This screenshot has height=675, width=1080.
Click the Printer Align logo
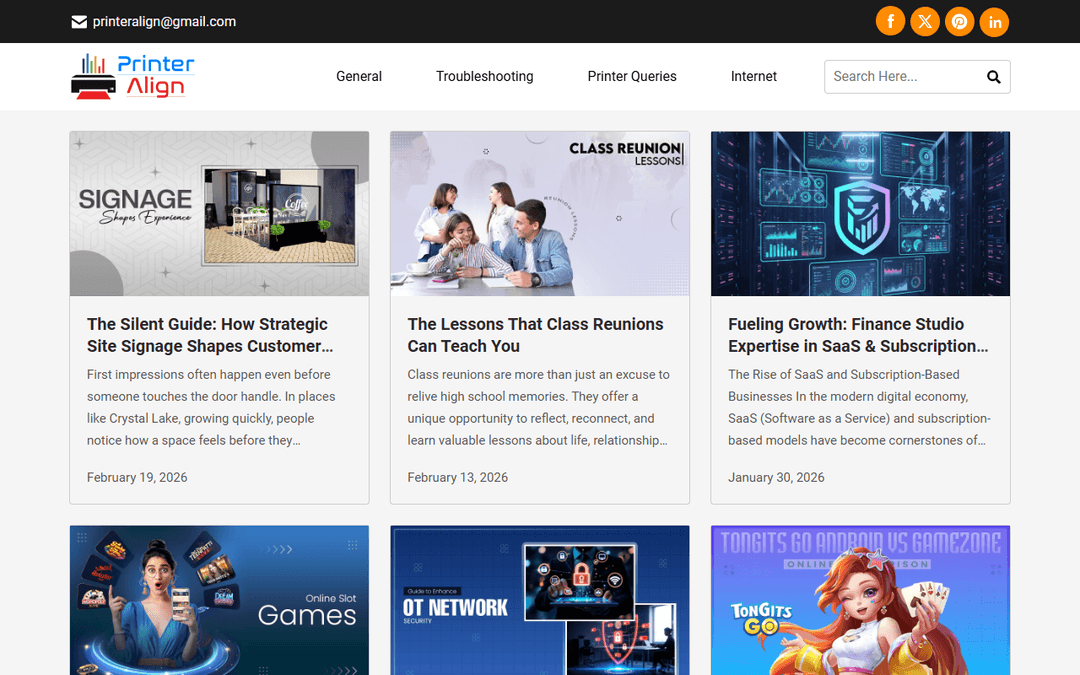tap(133, 76)
